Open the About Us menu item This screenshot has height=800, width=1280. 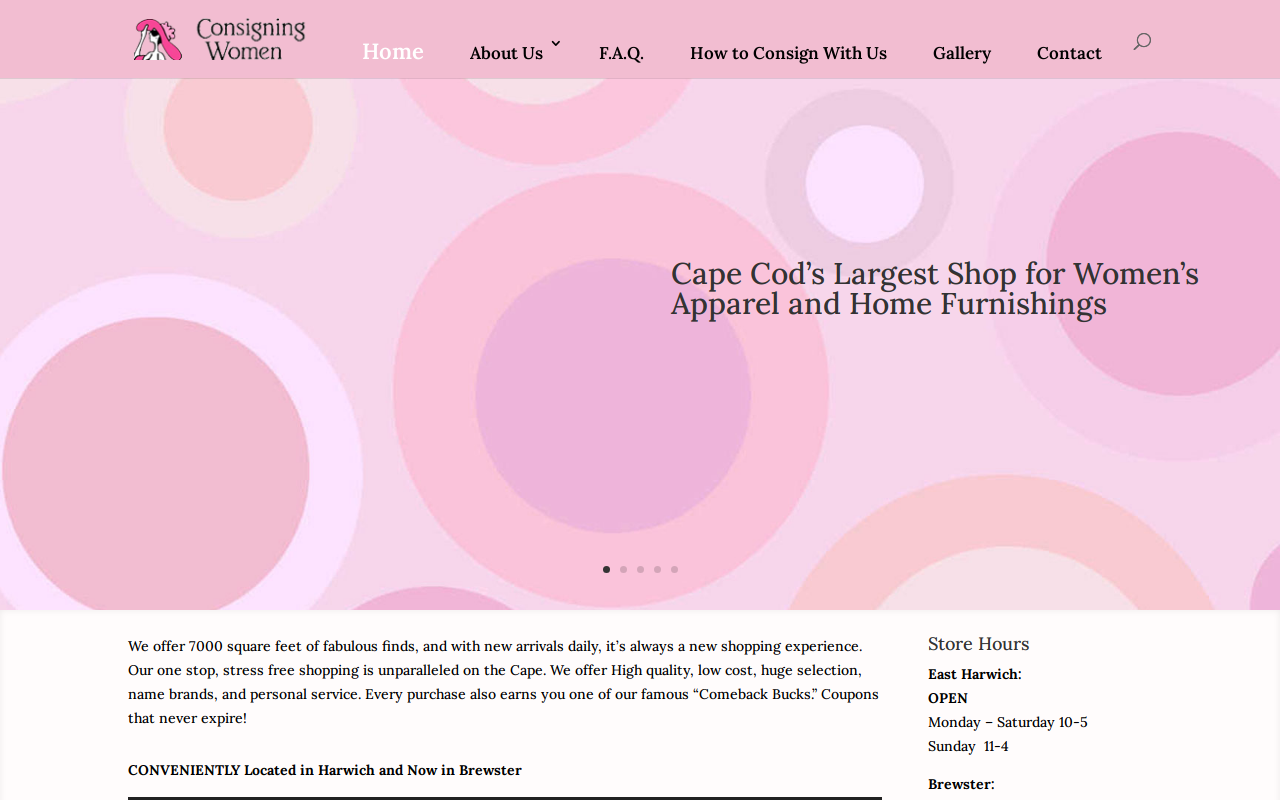click(x=506, y=53)
